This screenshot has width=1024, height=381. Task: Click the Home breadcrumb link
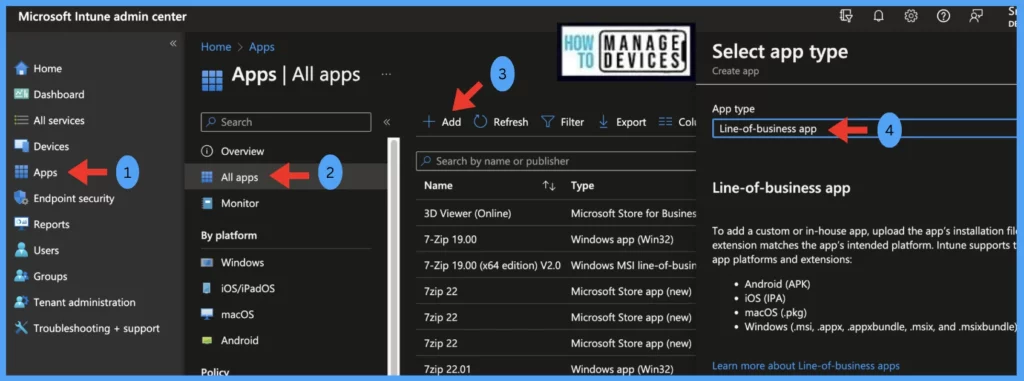(216, 47)
